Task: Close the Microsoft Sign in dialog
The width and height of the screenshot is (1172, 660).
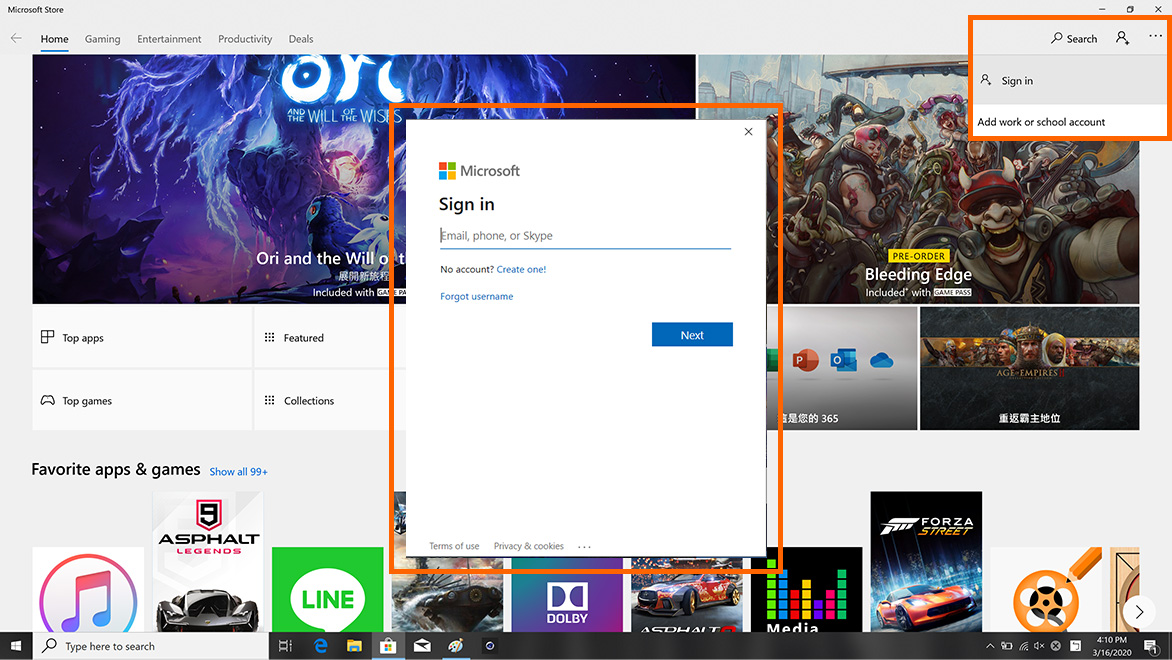Action: (x=748, y=132)
